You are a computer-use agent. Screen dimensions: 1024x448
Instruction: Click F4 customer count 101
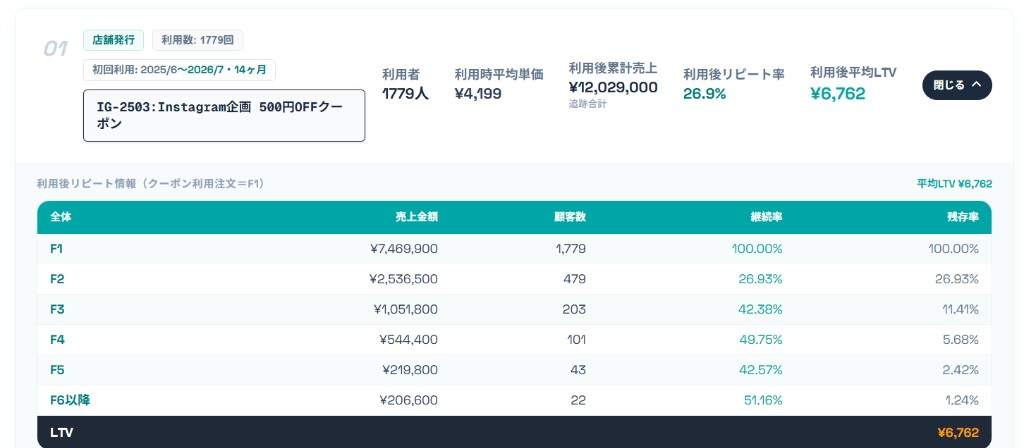pos(575,340)
